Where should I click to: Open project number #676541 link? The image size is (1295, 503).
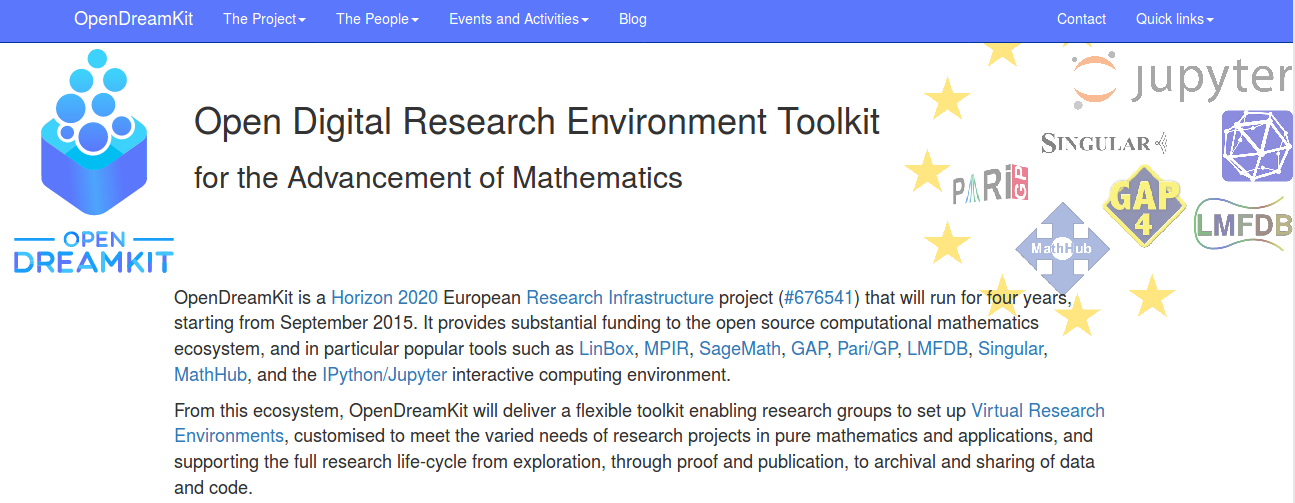(x=819, y=298)
